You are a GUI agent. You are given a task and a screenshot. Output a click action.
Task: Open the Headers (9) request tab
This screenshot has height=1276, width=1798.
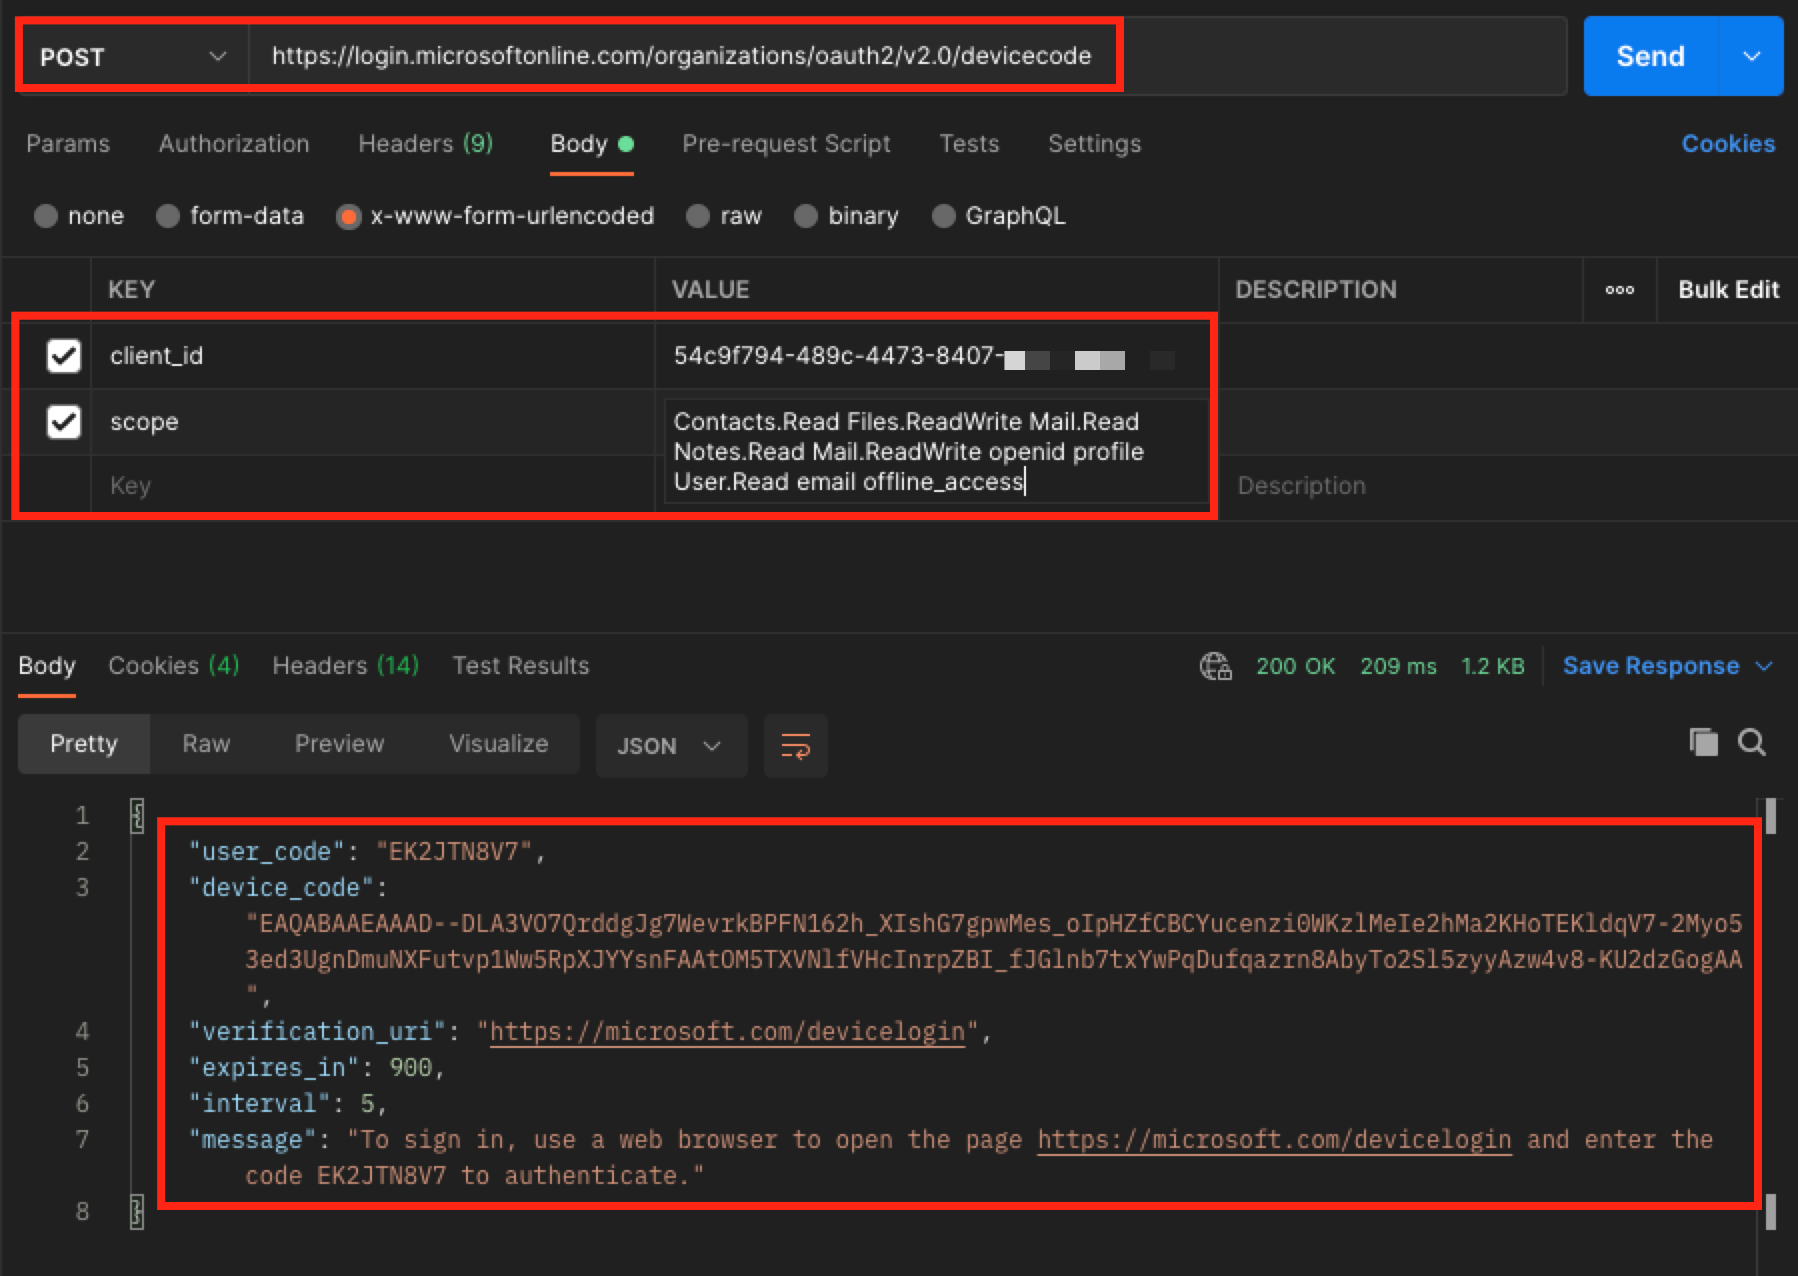click(x=425, y=144)
